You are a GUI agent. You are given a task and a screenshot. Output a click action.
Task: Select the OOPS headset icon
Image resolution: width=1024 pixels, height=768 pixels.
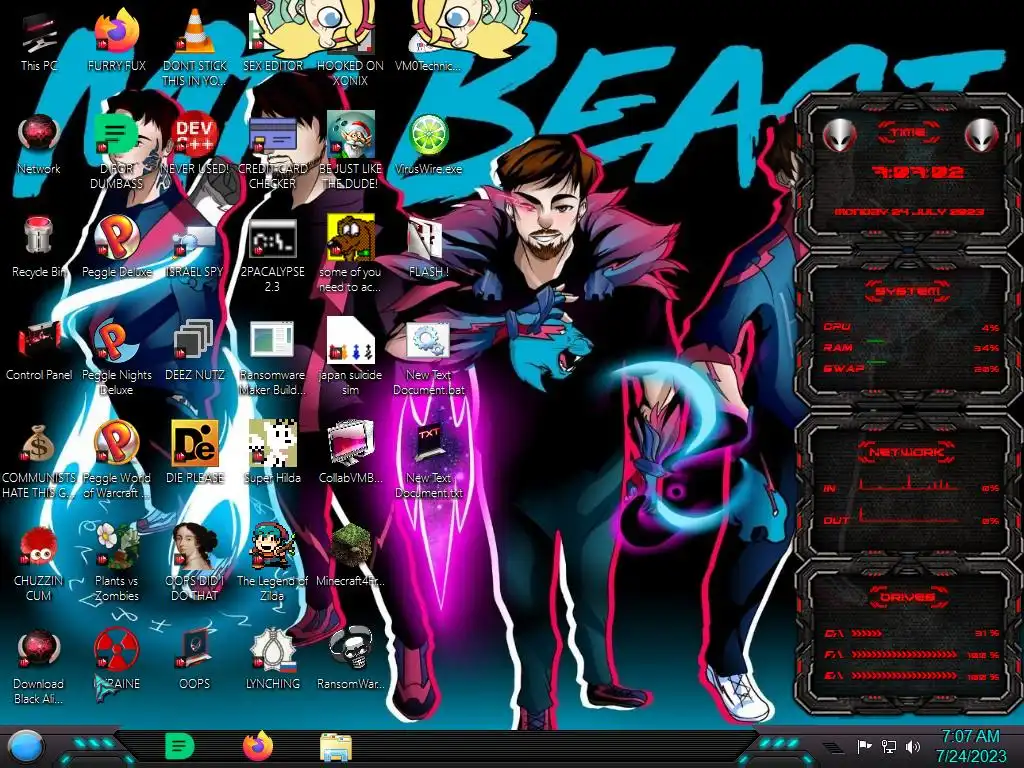point(195,660)
